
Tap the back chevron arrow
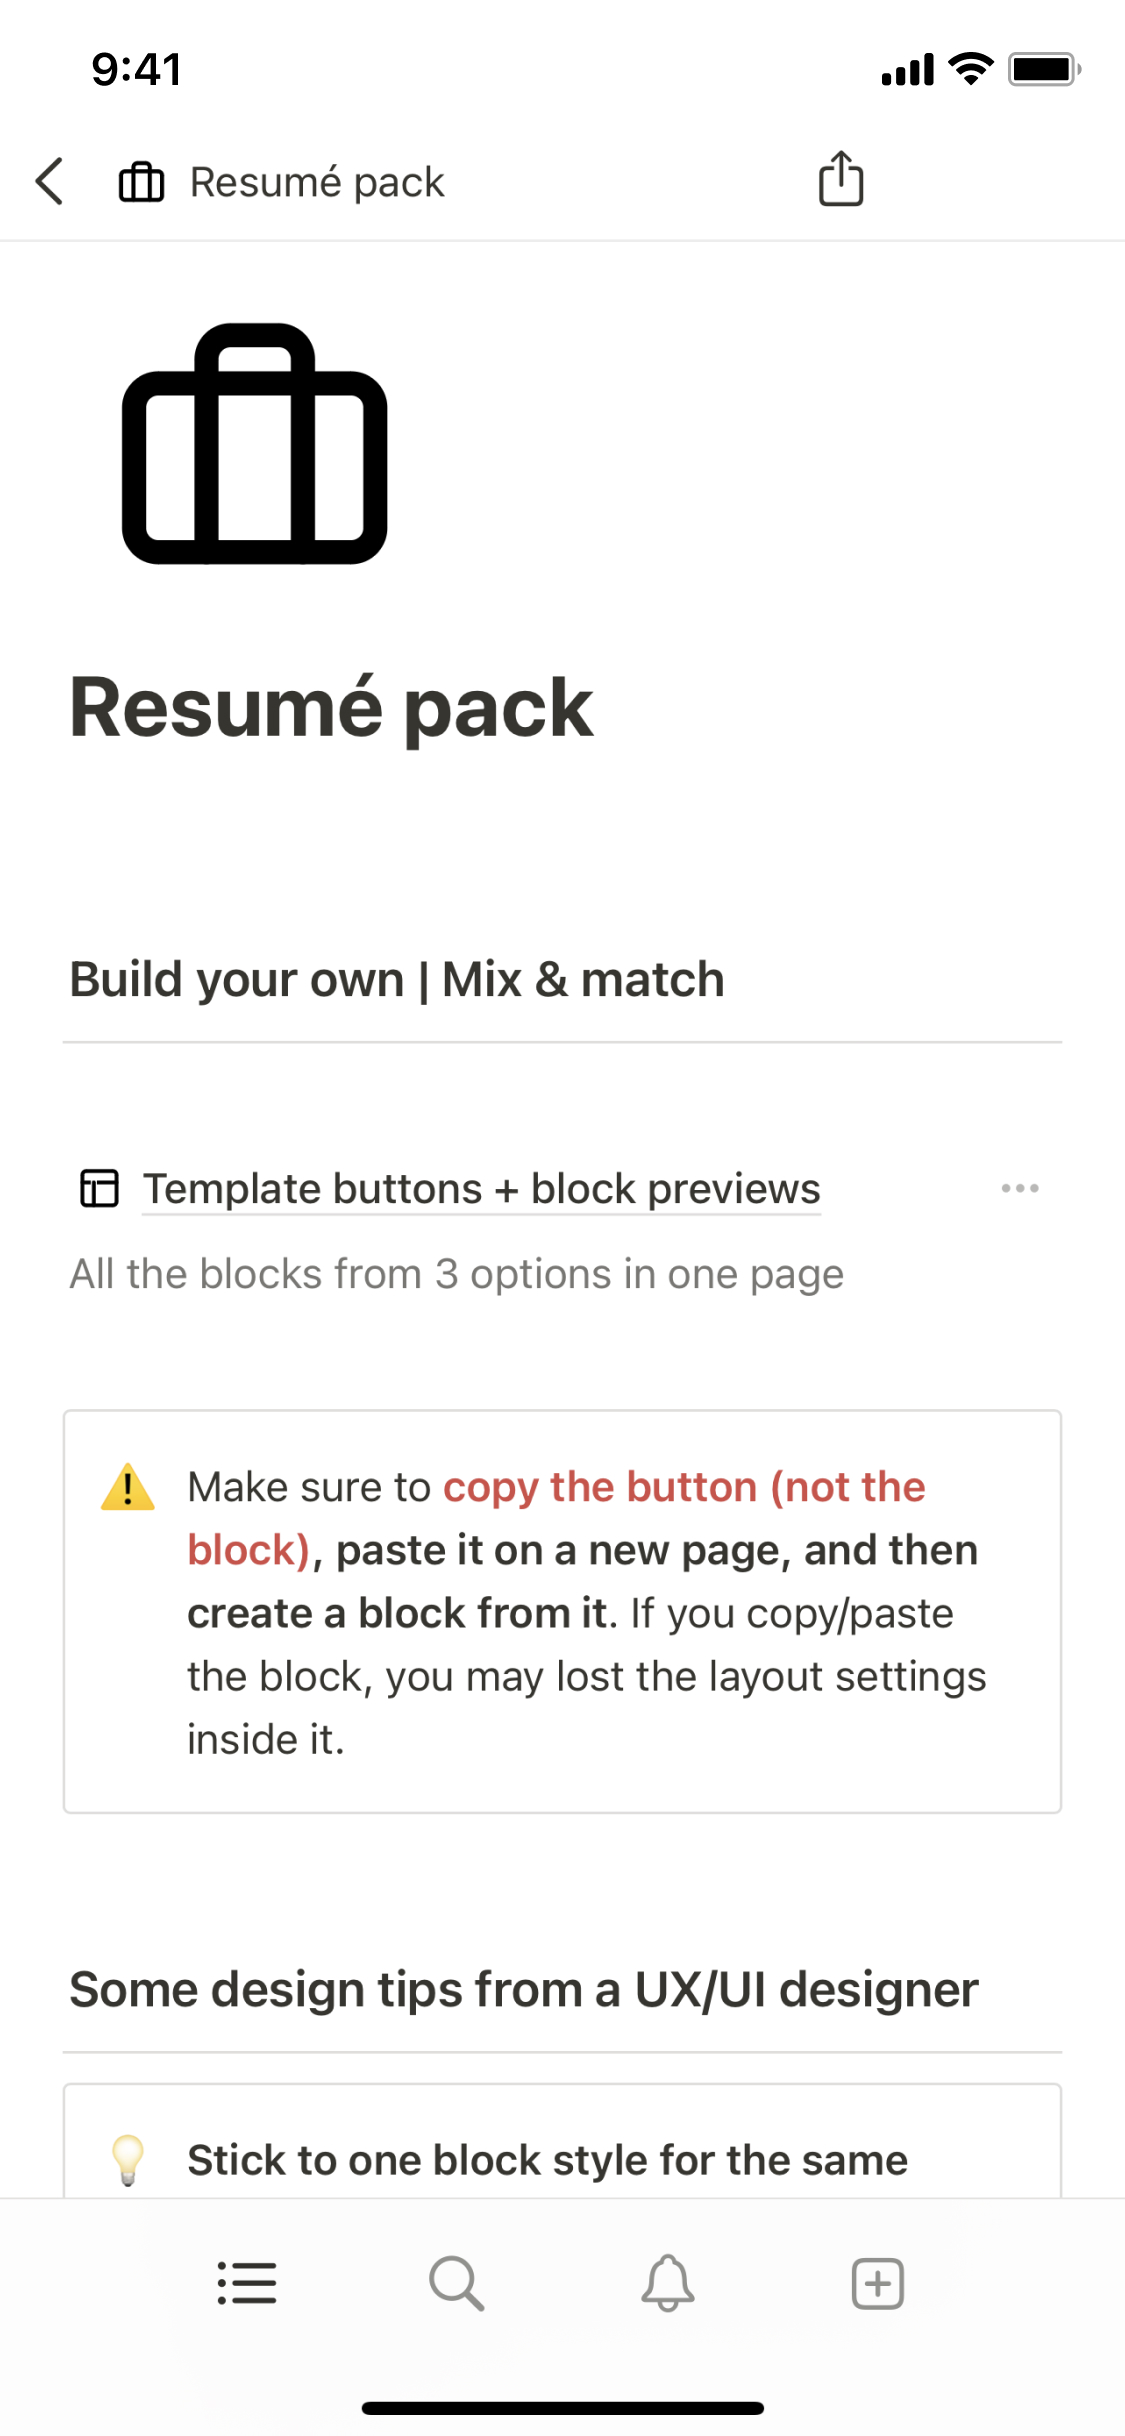50,182
